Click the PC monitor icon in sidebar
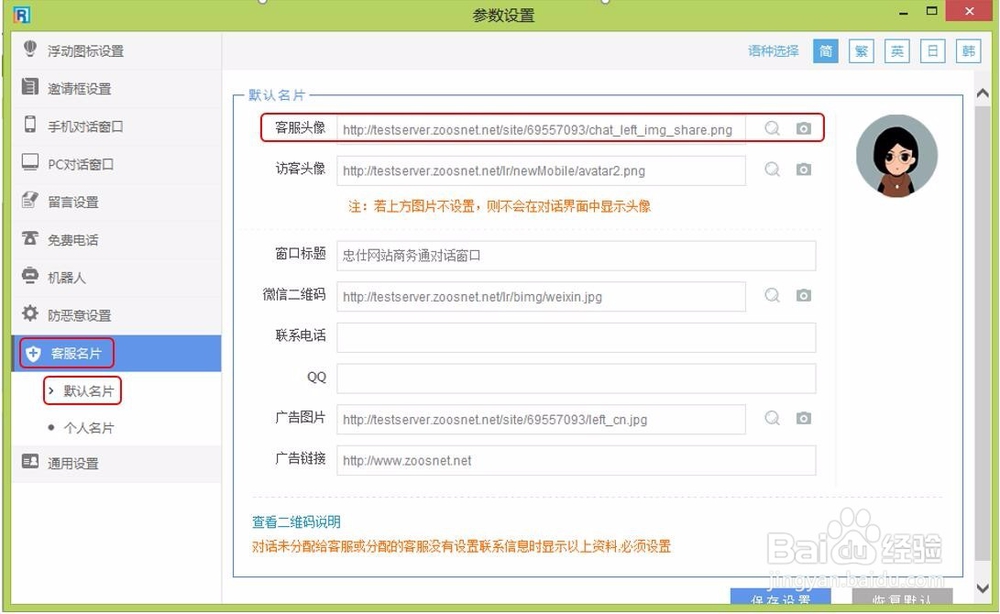This screenshot has width=1000, height=614. 30,162
